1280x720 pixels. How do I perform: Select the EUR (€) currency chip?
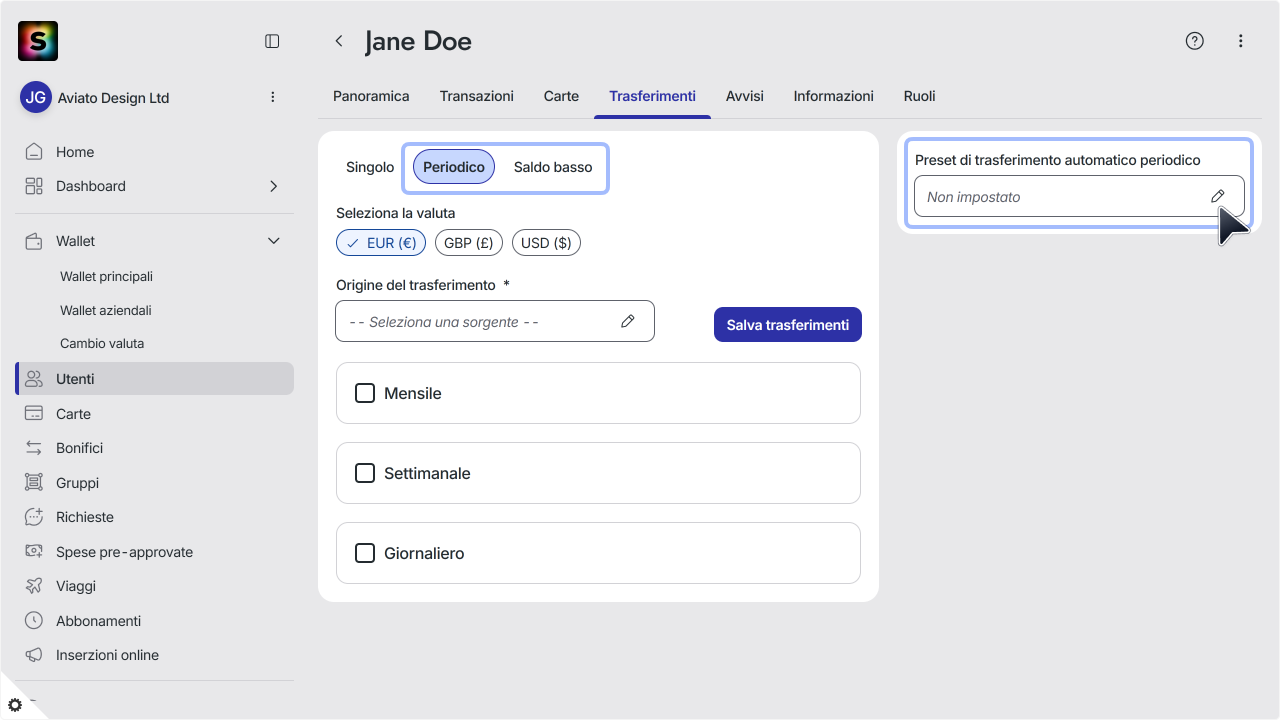381,243
